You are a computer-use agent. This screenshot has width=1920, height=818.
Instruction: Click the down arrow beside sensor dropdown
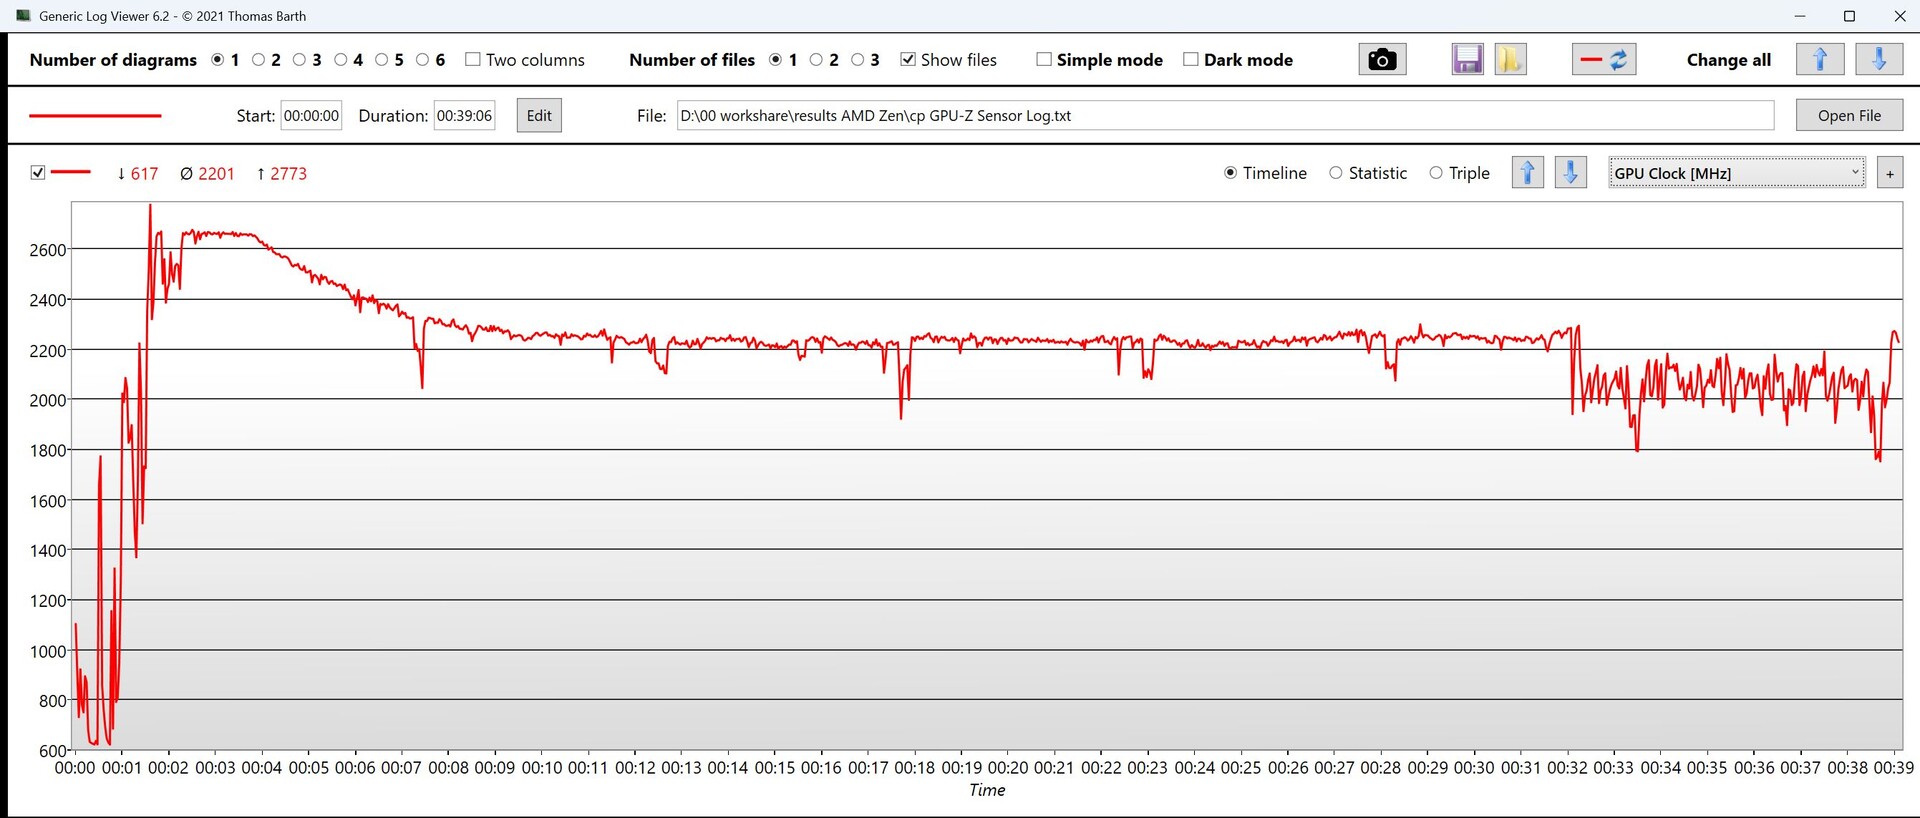coord(1570,173)
